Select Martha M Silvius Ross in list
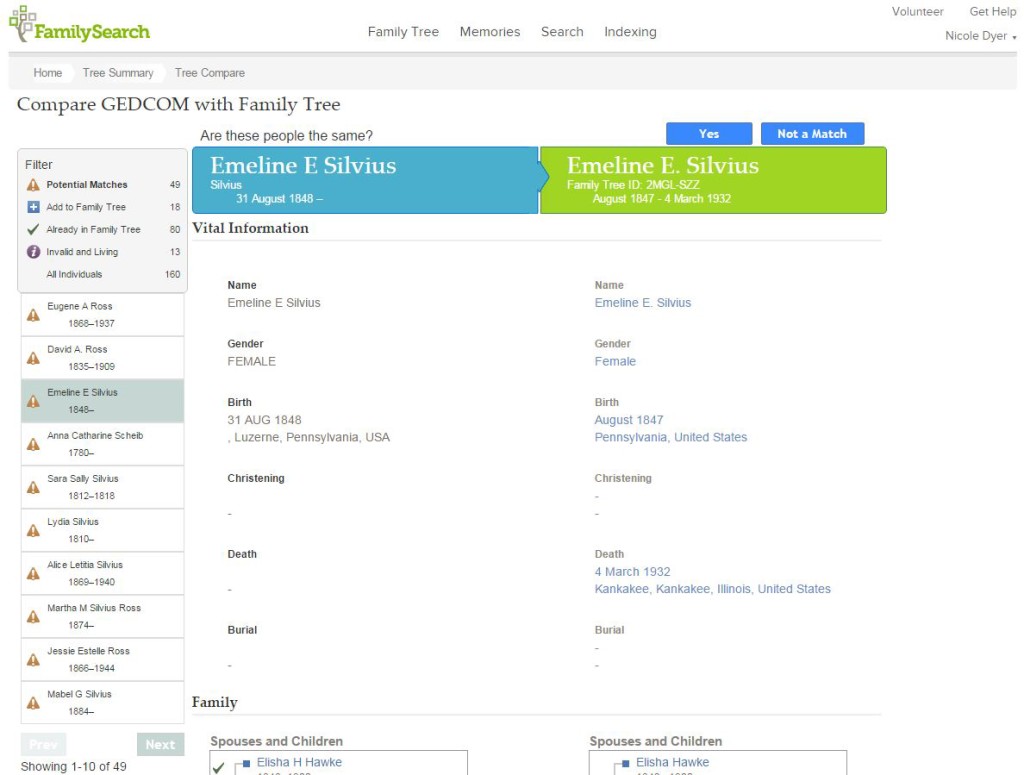The width and height of the screenshot is (1024, 775). [x=103, y=616]
